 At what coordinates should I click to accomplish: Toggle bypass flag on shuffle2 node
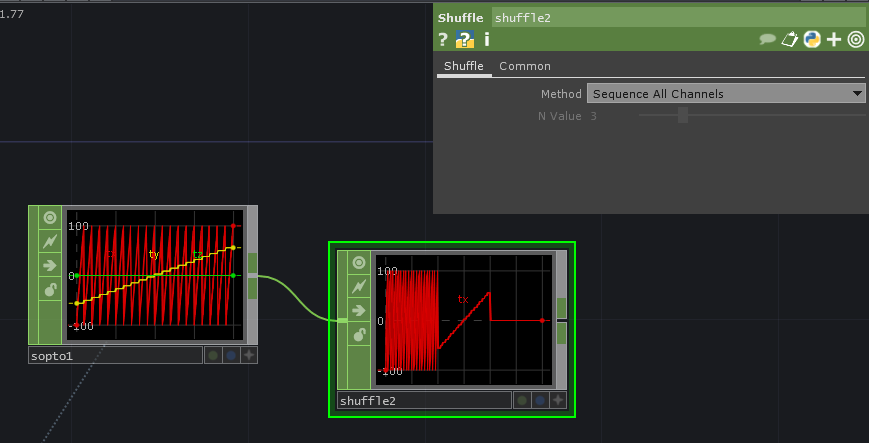coord(358,286)
